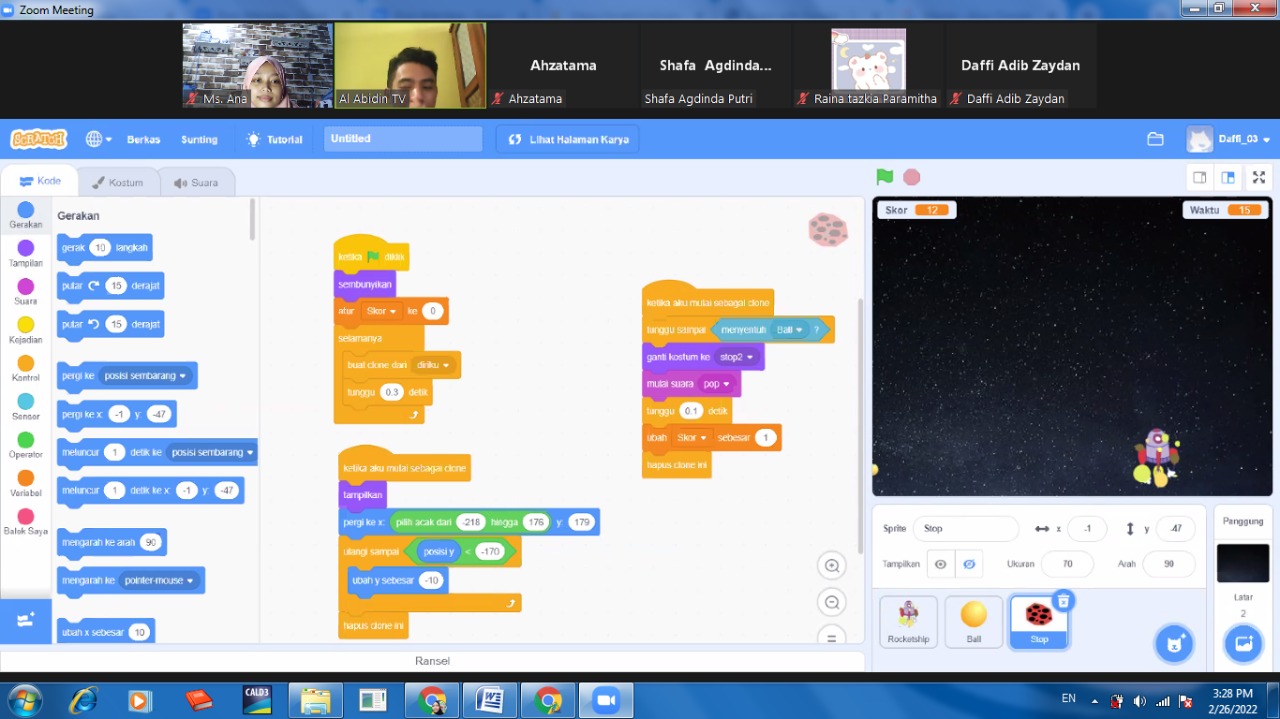This screenshot has width=1280, height=719.
Task: Click the add extension button
Action: click(26, 621)
